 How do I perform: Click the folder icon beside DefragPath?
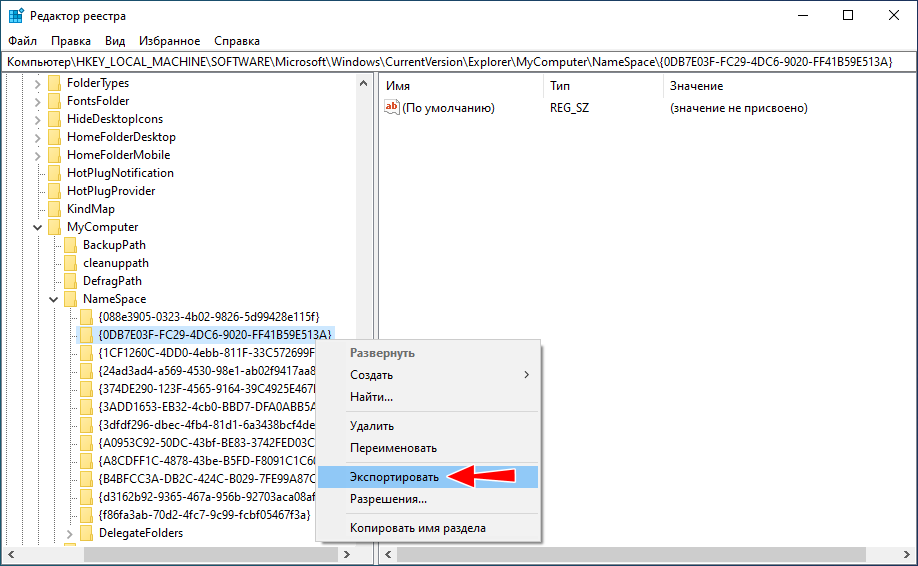pyautogui.click(x=70, y=281)
